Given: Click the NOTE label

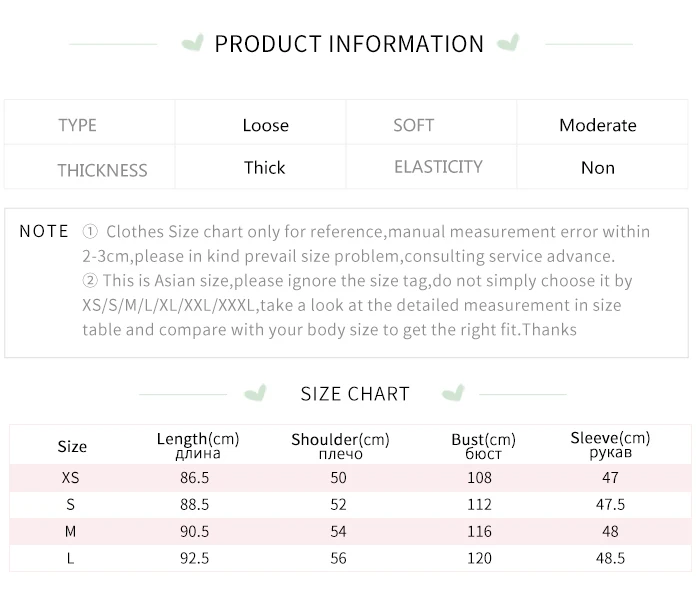Looking at the screenshot, I should pos(44,232).
